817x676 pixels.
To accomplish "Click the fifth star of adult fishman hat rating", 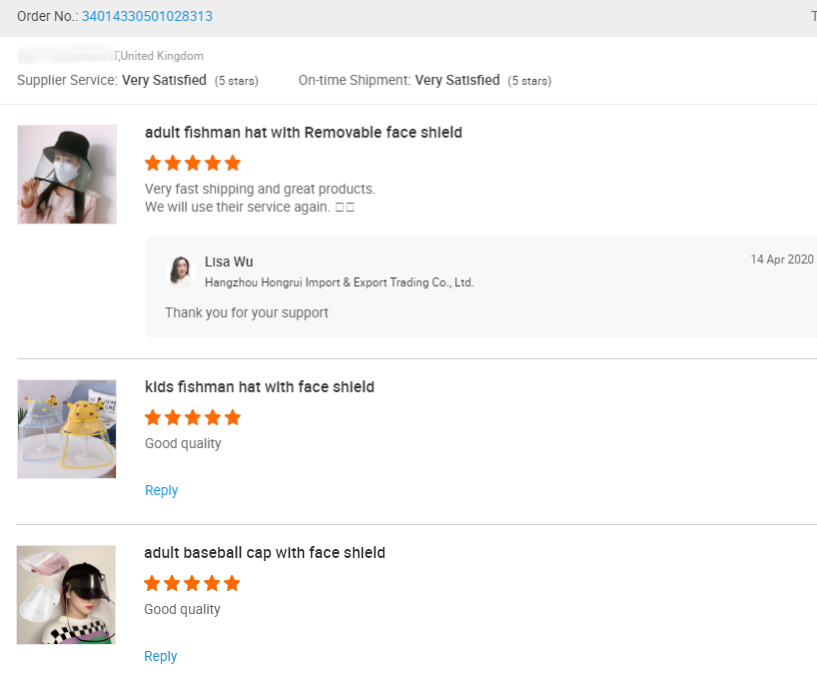I will coord(233,163).
